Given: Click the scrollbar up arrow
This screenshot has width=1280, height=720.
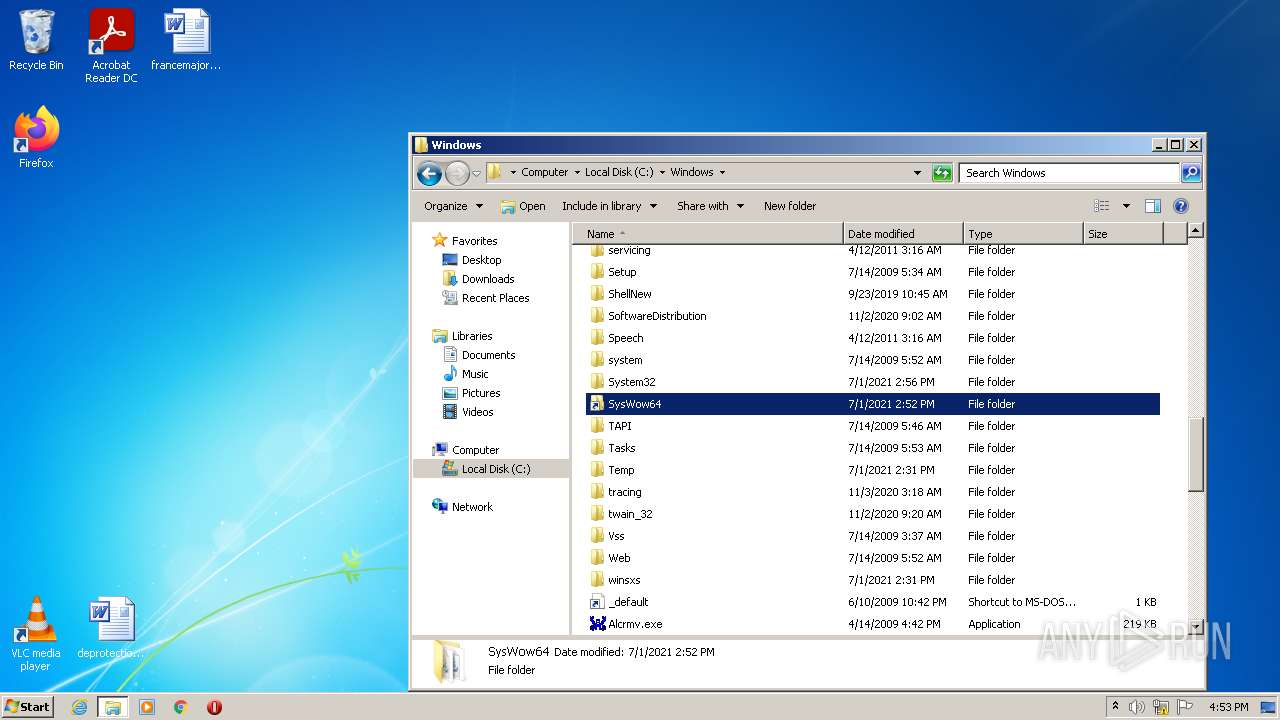Looking at the screenshot, I should 1195,231.
